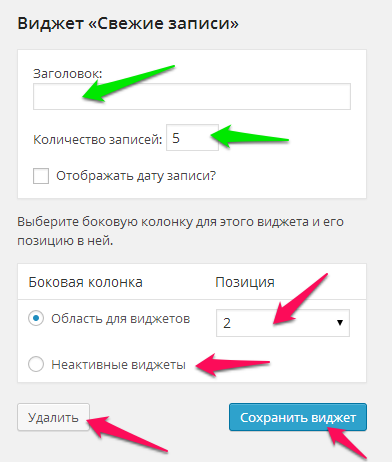
Task: Click the Неактивные виджеты label text
Action: 118,365
